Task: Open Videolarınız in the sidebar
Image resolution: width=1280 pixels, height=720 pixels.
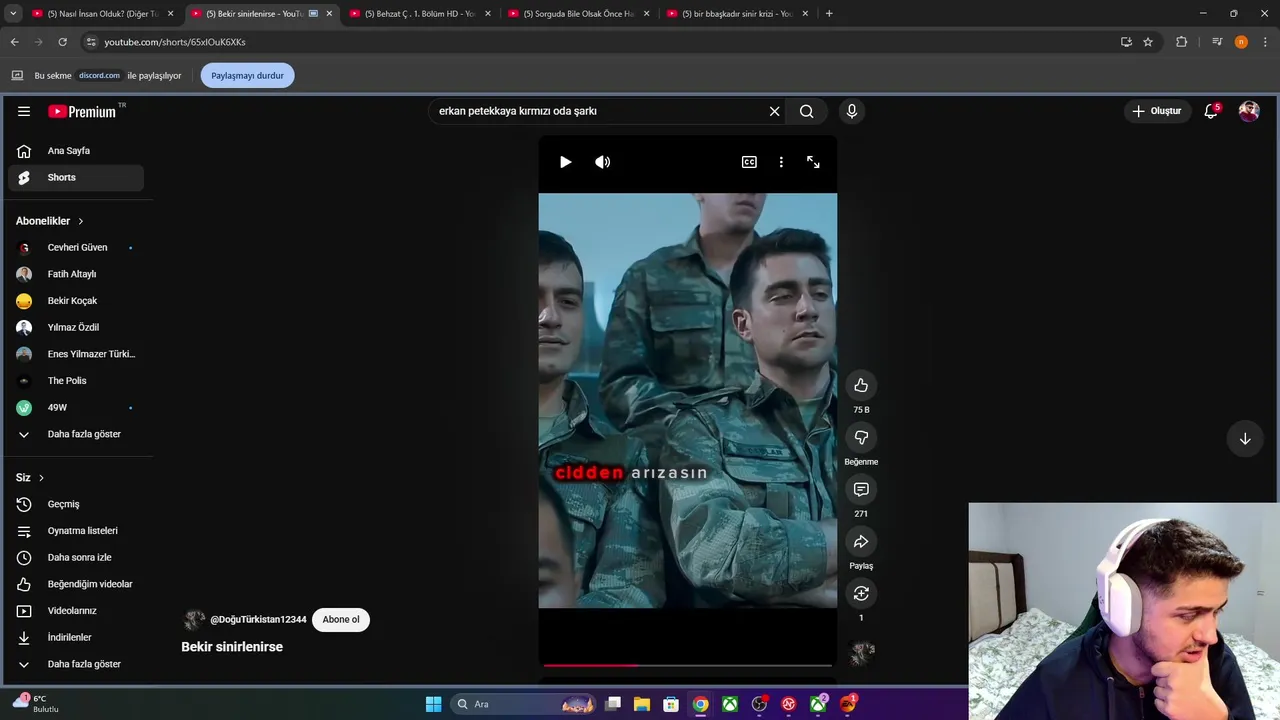Action: (x=76, y=611)
